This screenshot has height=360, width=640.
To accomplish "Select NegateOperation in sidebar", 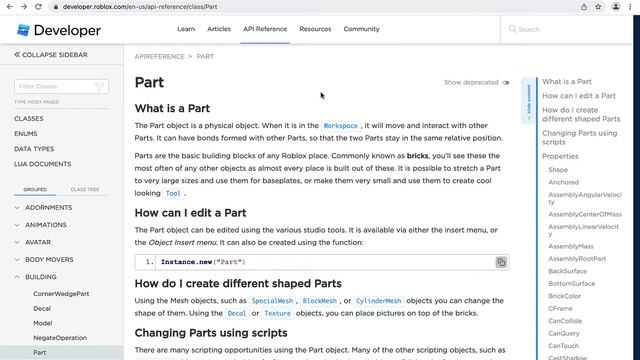I will [x=60, y=338].
